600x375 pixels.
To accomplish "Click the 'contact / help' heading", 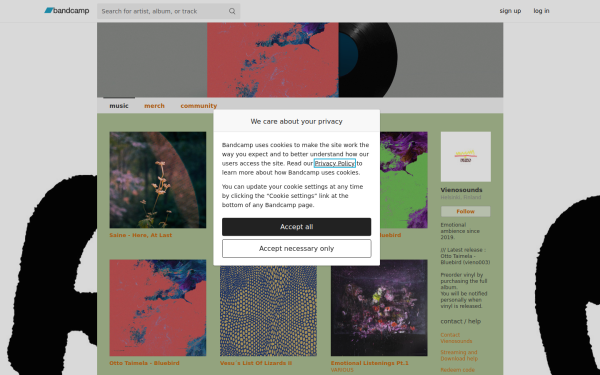I will click(460, 321).
